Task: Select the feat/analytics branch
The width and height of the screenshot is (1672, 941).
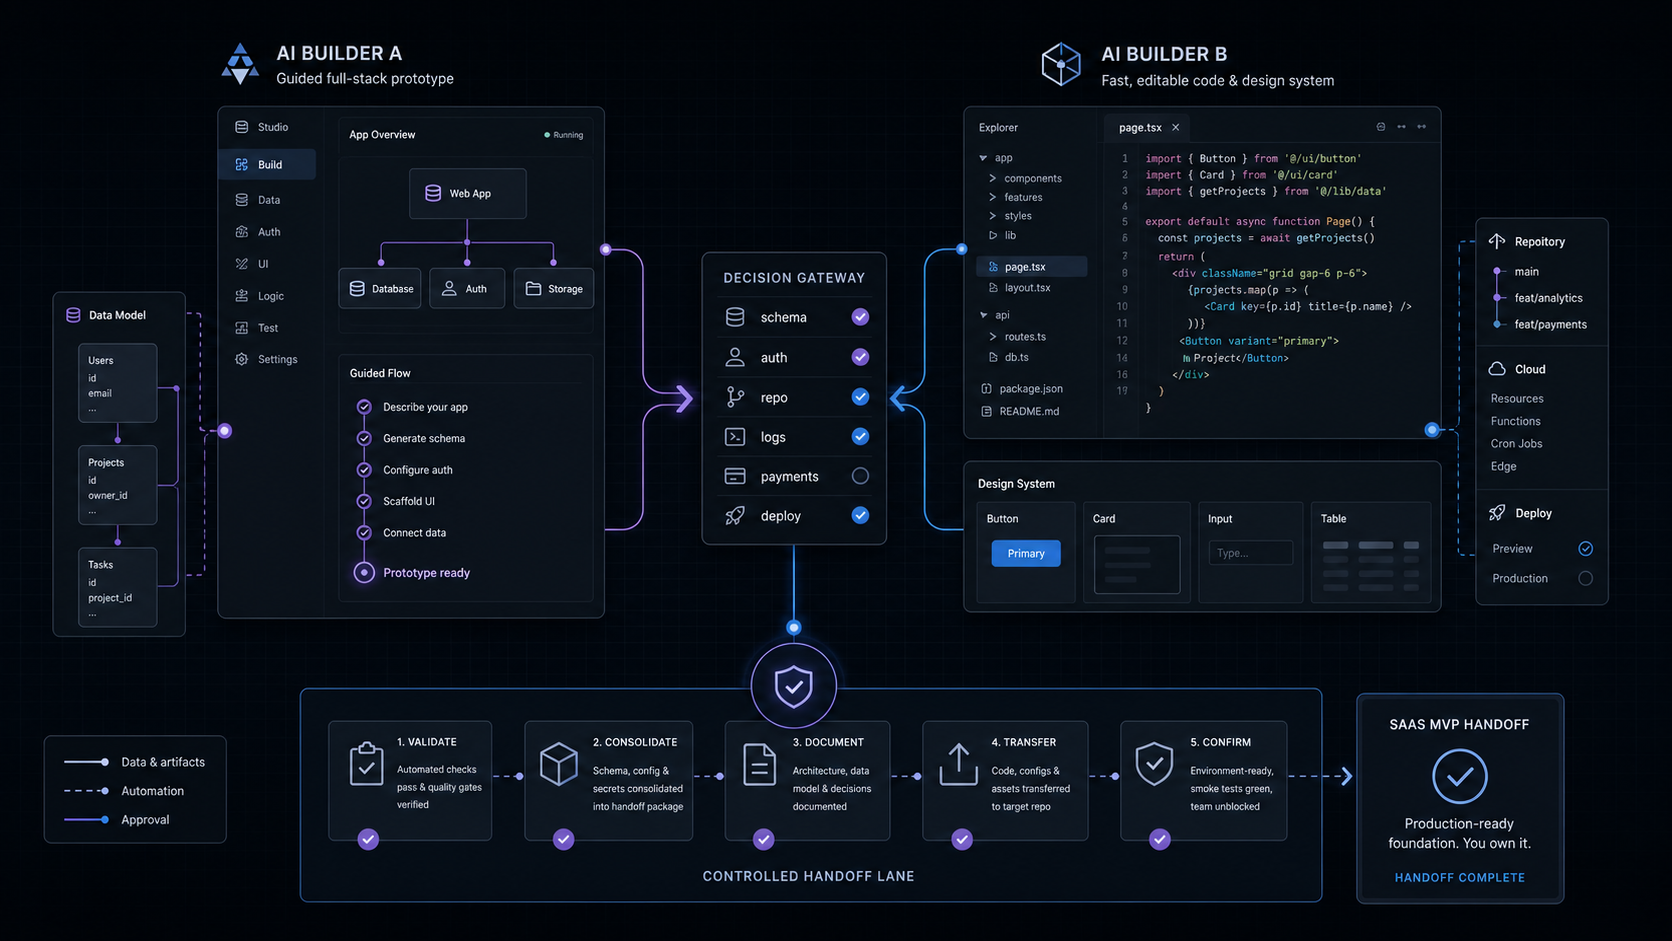Action: pos(1548,298)
